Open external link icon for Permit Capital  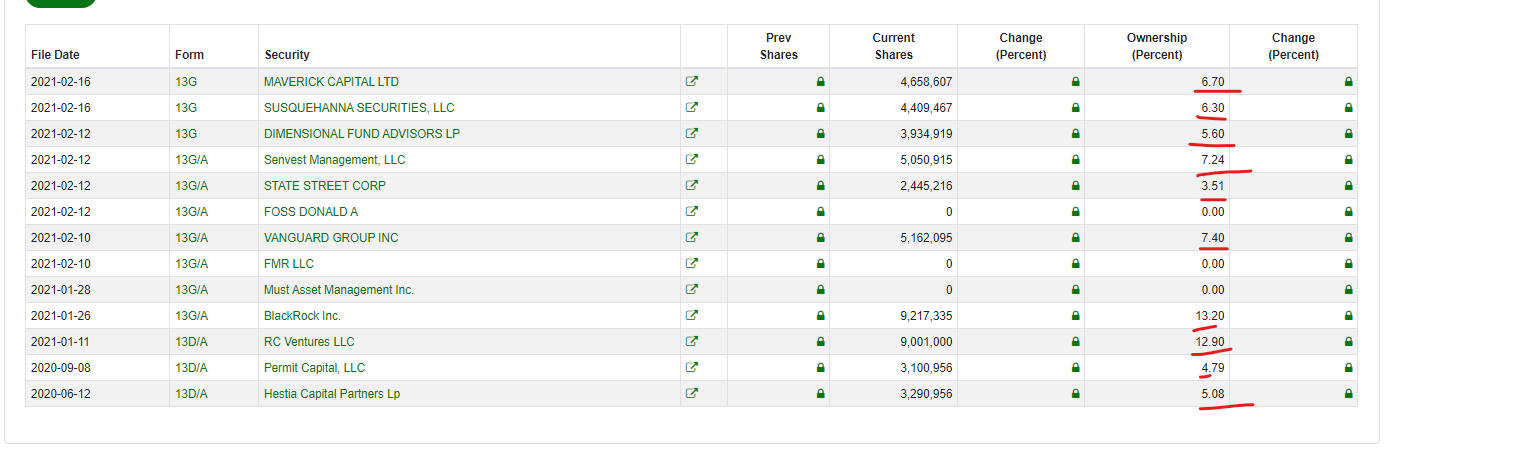[x=691, y=367]
